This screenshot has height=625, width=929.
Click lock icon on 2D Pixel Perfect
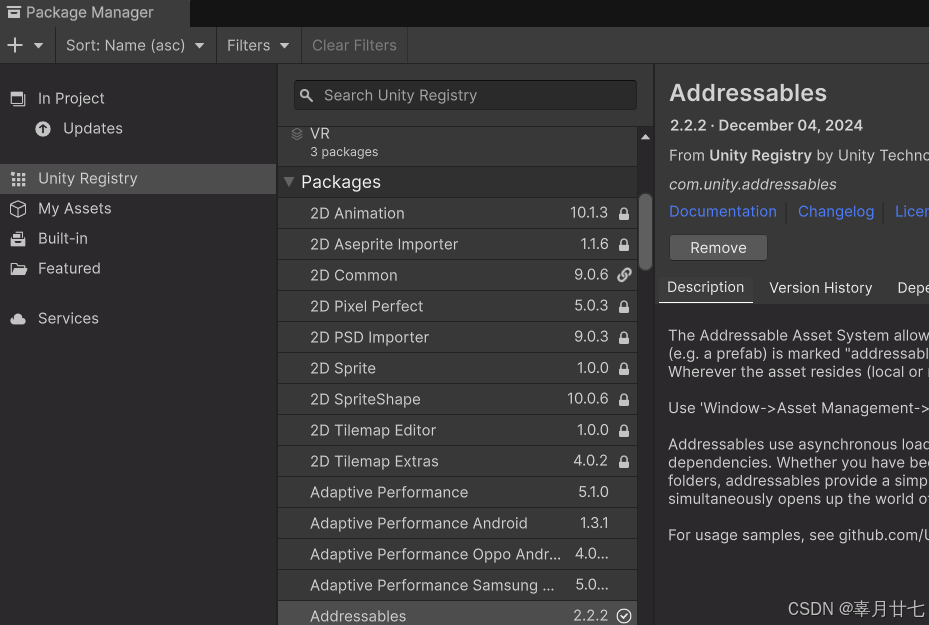pyautogui.click(x=624, y=307)
